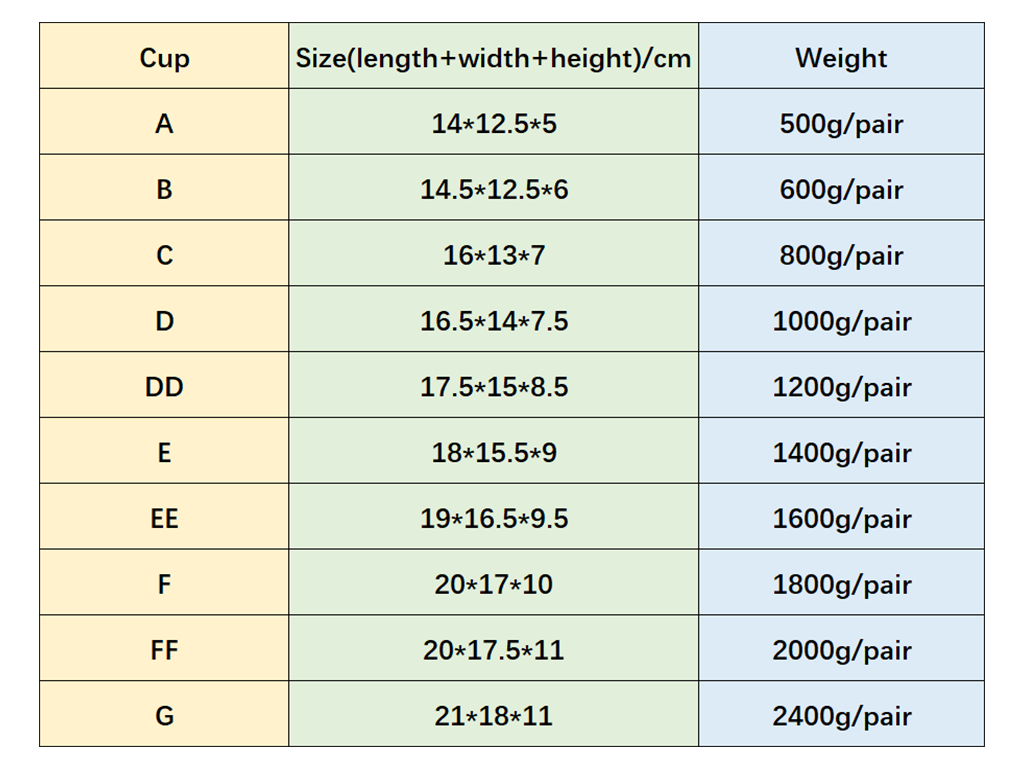Select the DD cup cell
The image size is (1024, 768).
pyautogui.click(x=164, y=387)
